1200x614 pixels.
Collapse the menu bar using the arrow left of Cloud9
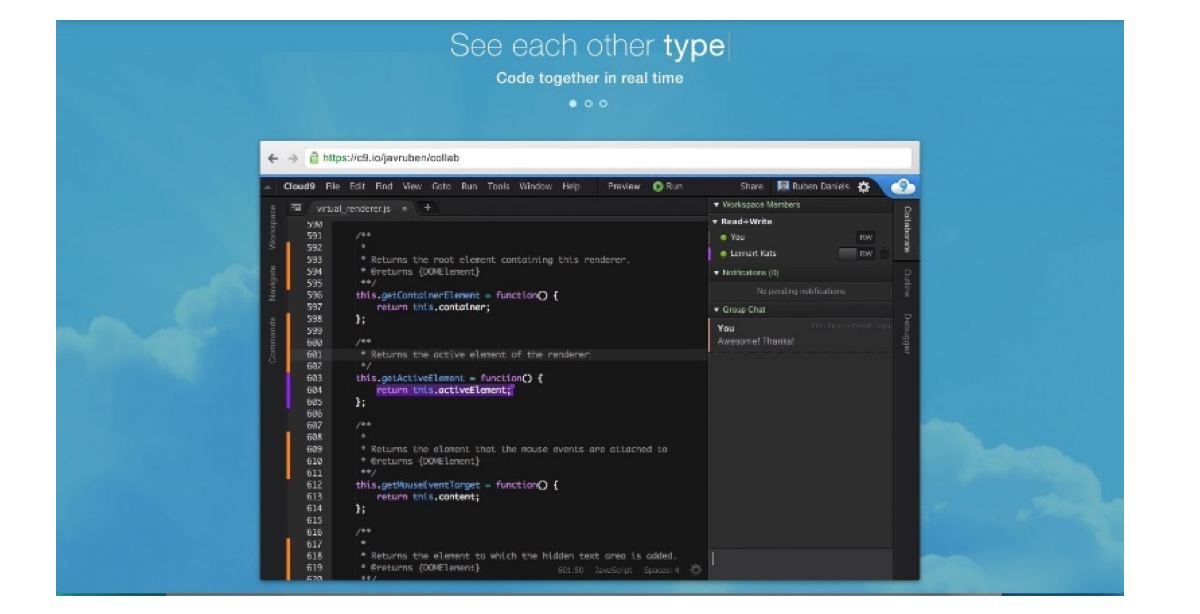click(x=268, y=187)
